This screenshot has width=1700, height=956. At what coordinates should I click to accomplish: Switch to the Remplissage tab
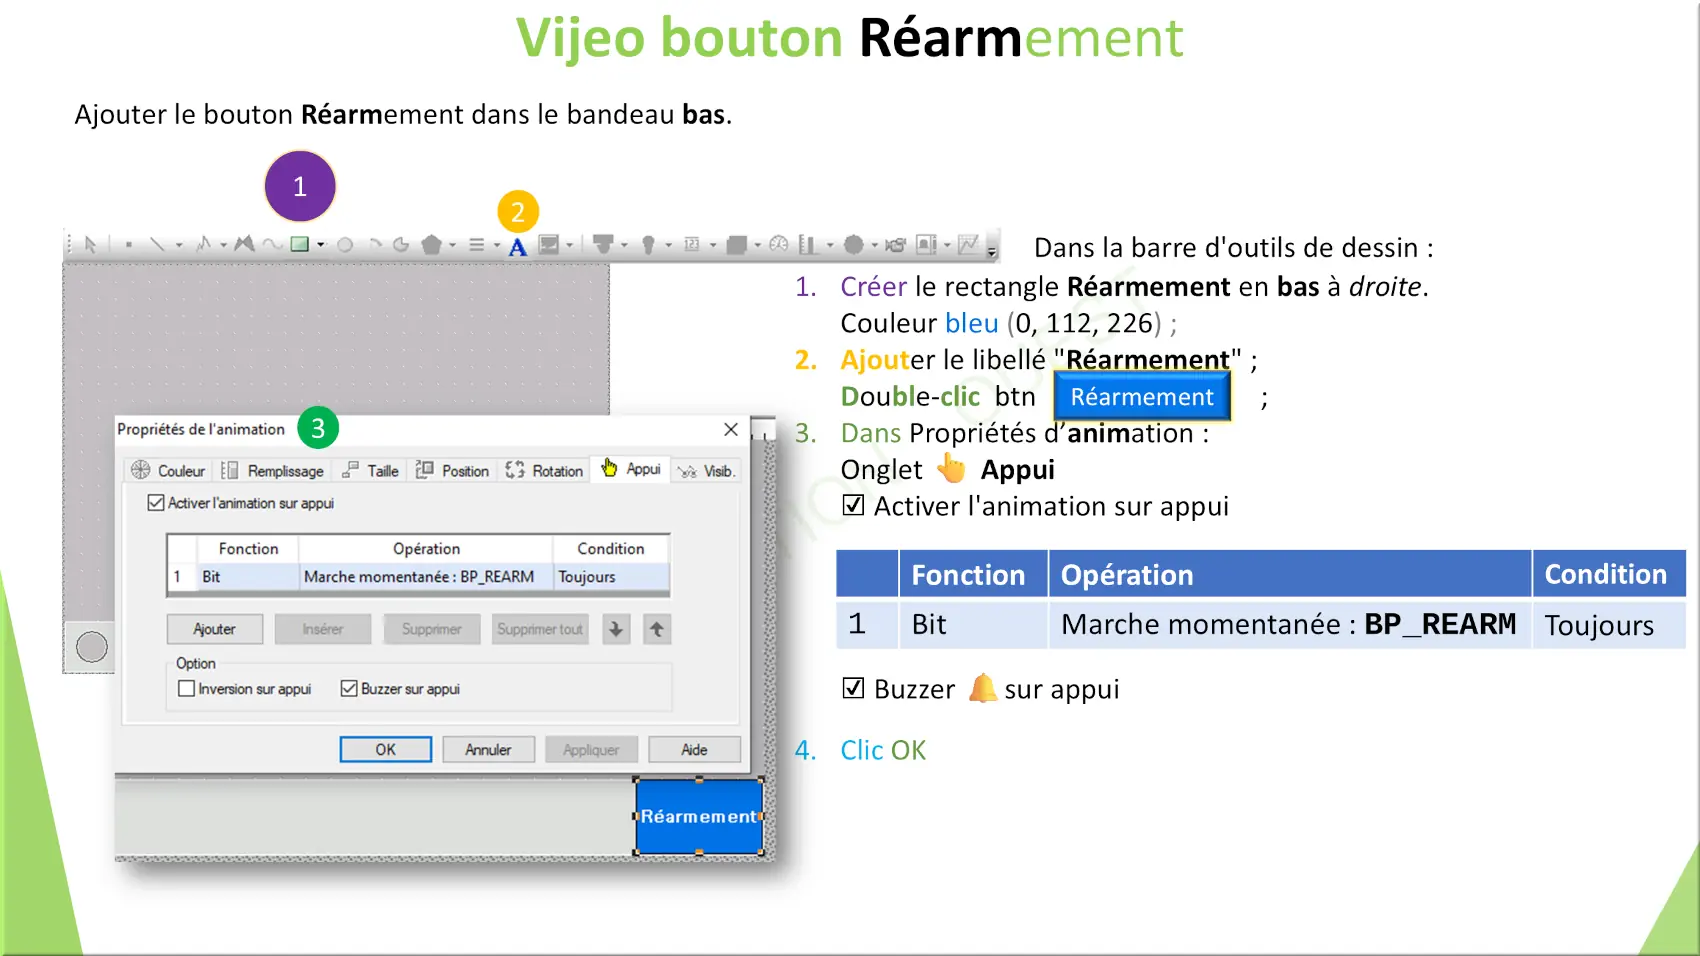click(272, 470)
